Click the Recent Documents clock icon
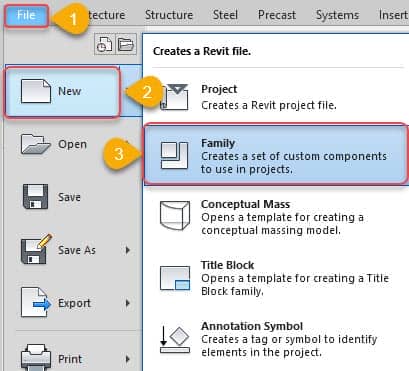Screen dimensions: 409x371 pyautogui.click(x=104, y=44)
